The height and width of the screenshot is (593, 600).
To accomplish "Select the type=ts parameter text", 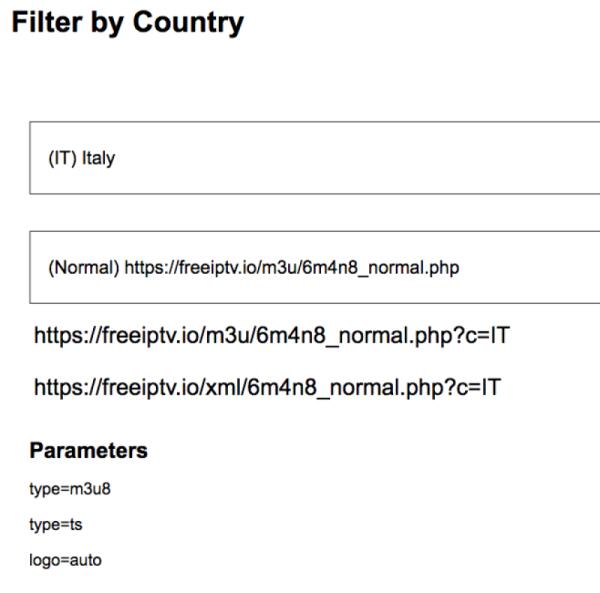I will tap(56, 524).
